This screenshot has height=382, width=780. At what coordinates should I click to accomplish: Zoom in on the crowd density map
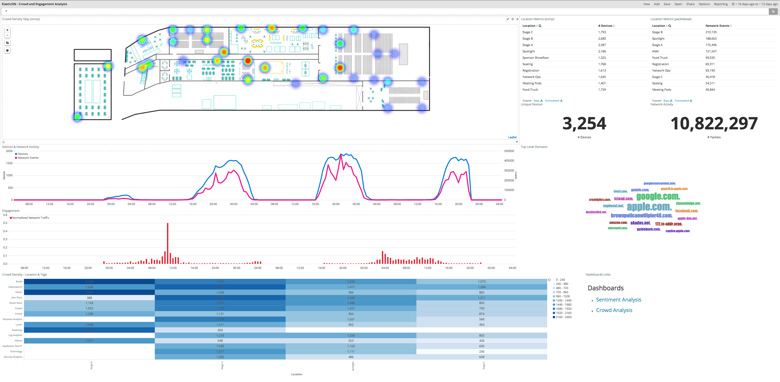pos(7,30)
